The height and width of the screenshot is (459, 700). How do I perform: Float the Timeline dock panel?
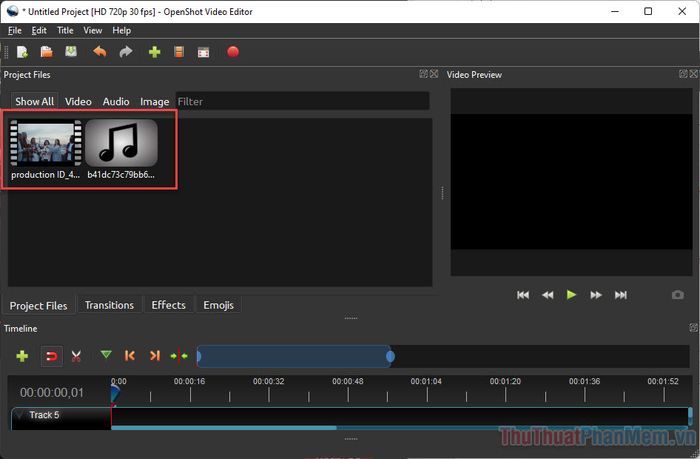click(693, 327)
